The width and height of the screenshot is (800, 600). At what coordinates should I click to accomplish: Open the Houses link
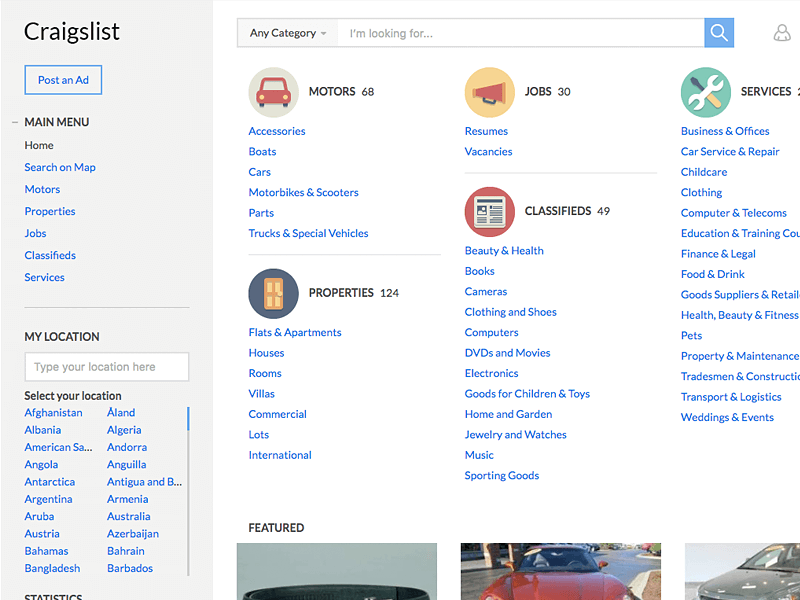click(x=266, y=353)
